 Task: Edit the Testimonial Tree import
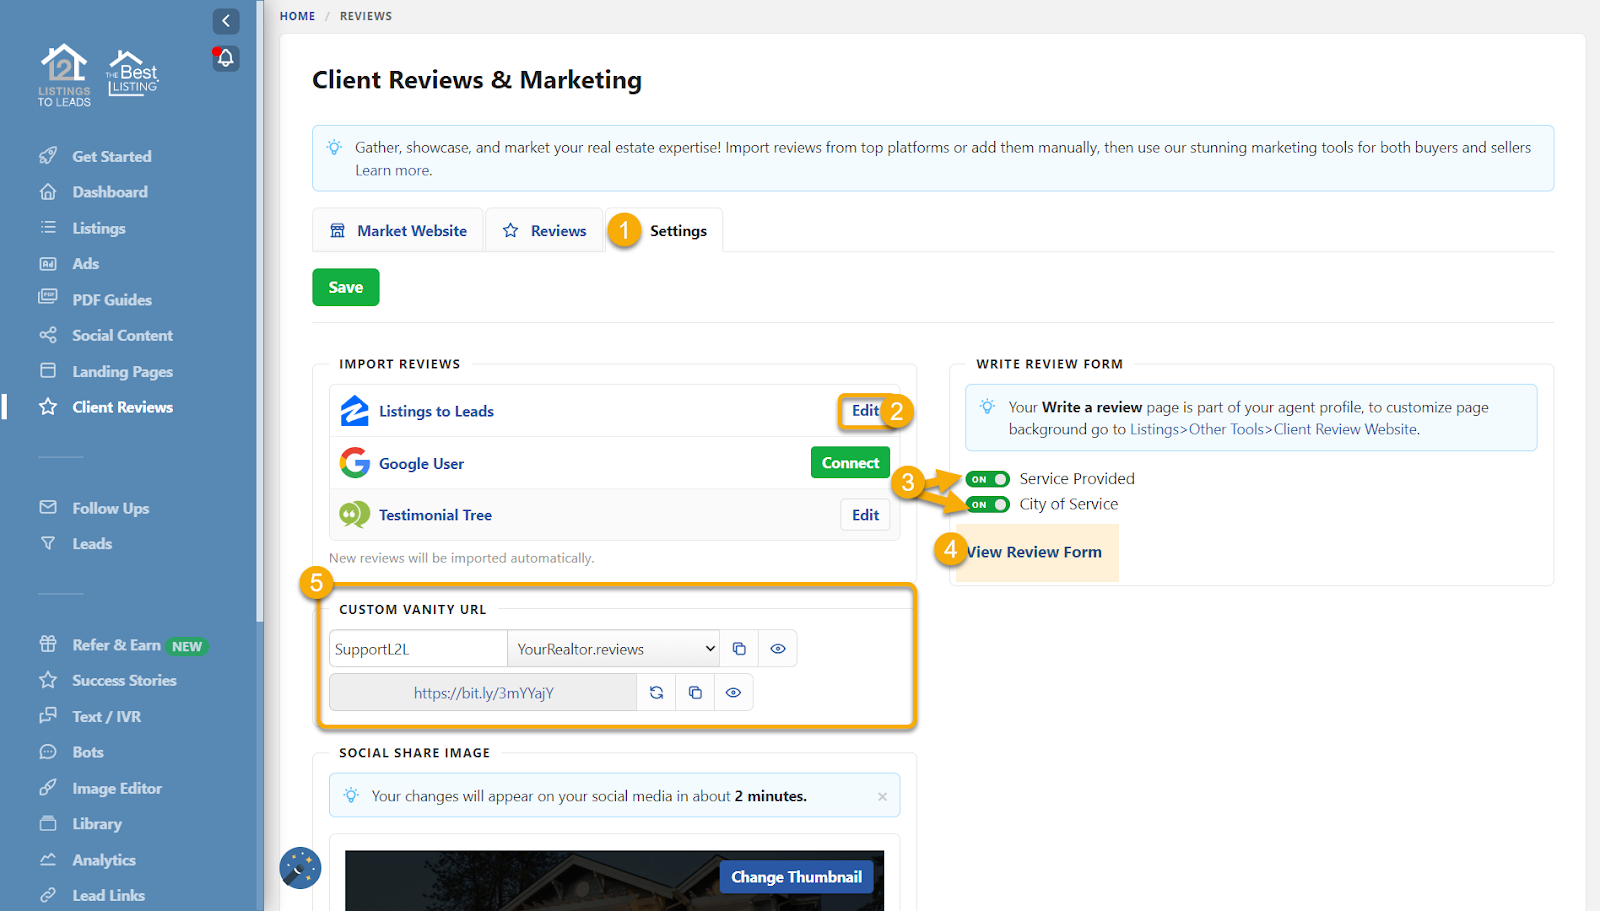[865, 515]
